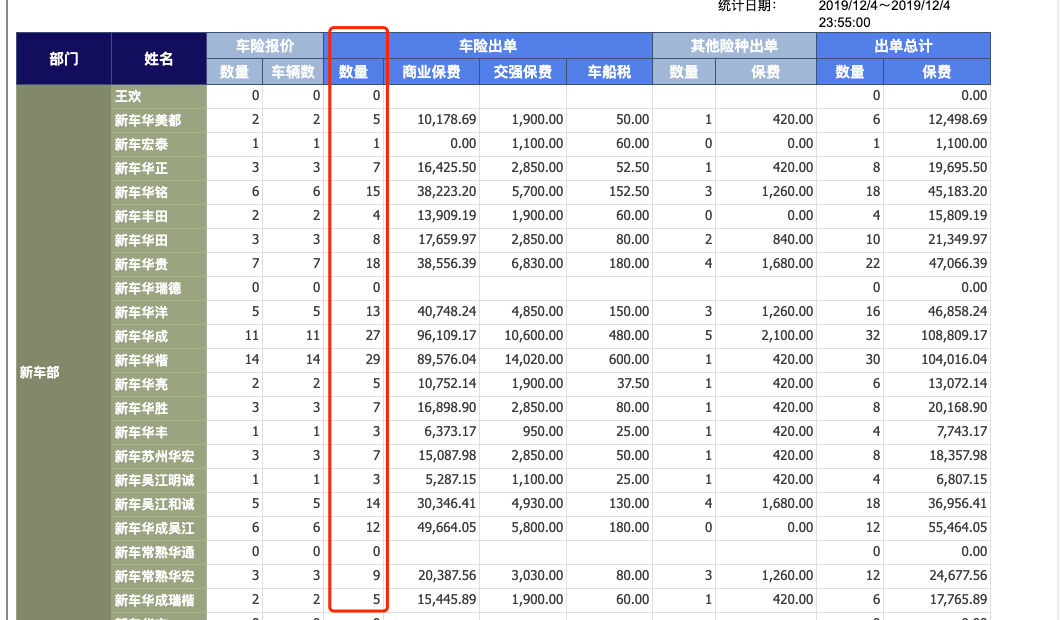
Task: Select the value 6,373.17
Action: 450,431
